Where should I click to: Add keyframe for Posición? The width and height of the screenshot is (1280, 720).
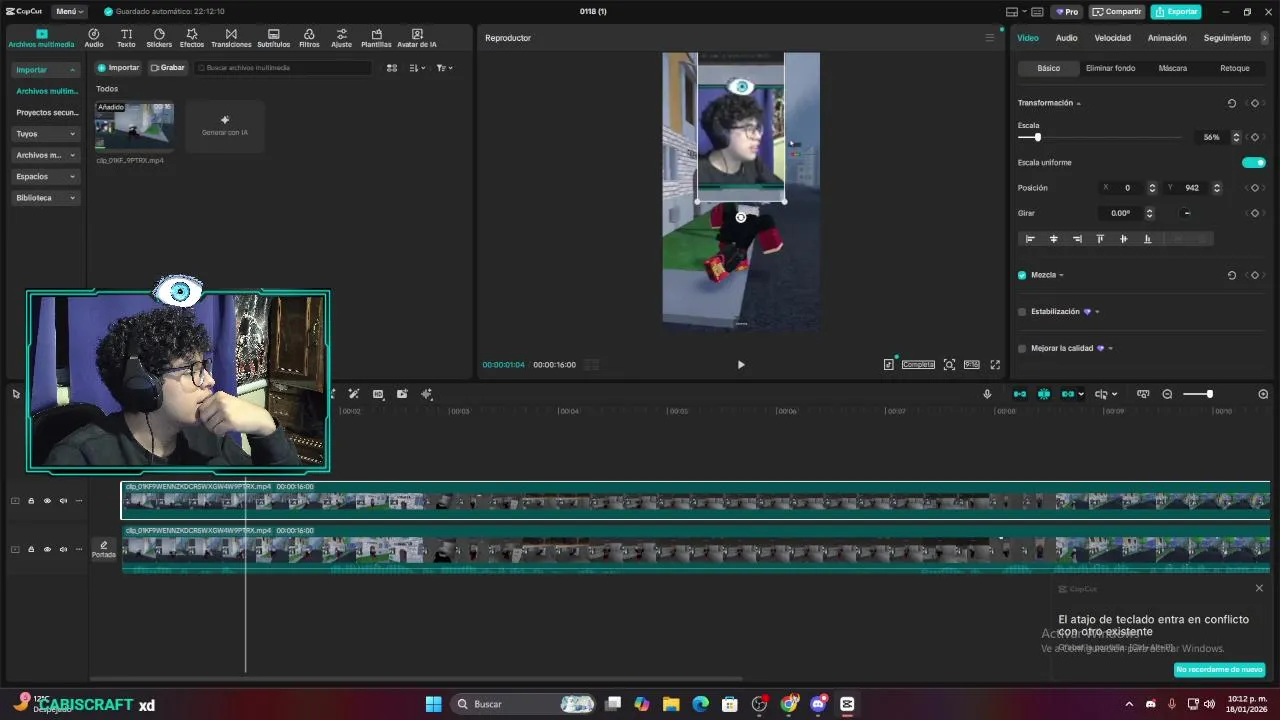1255,188
